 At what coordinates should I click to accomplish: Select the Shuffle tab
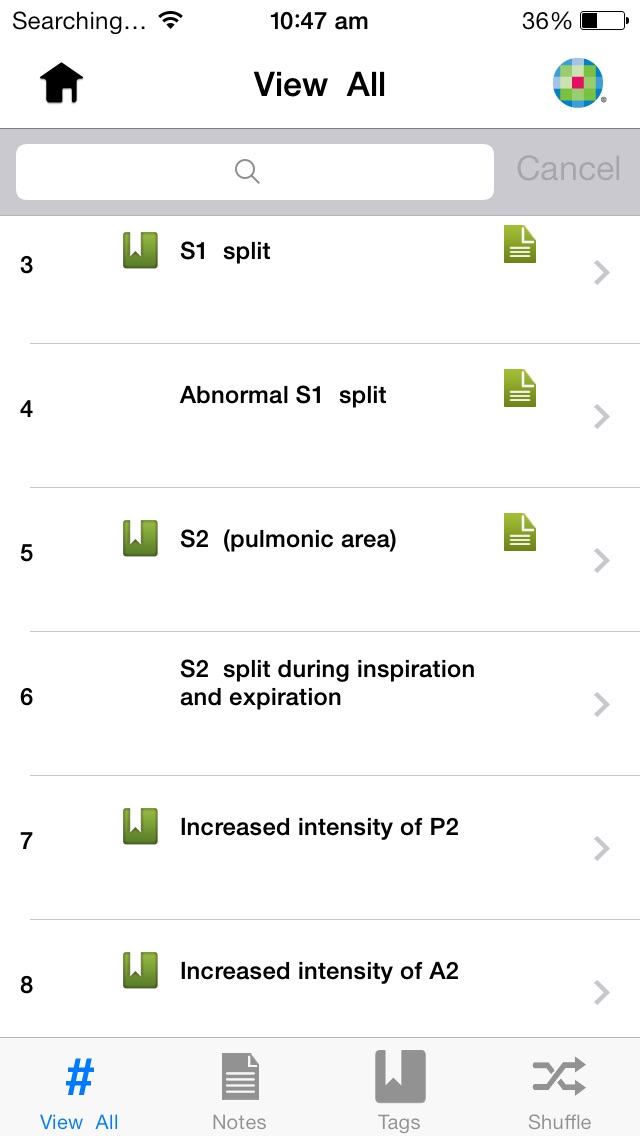(x=559, y=1090)
